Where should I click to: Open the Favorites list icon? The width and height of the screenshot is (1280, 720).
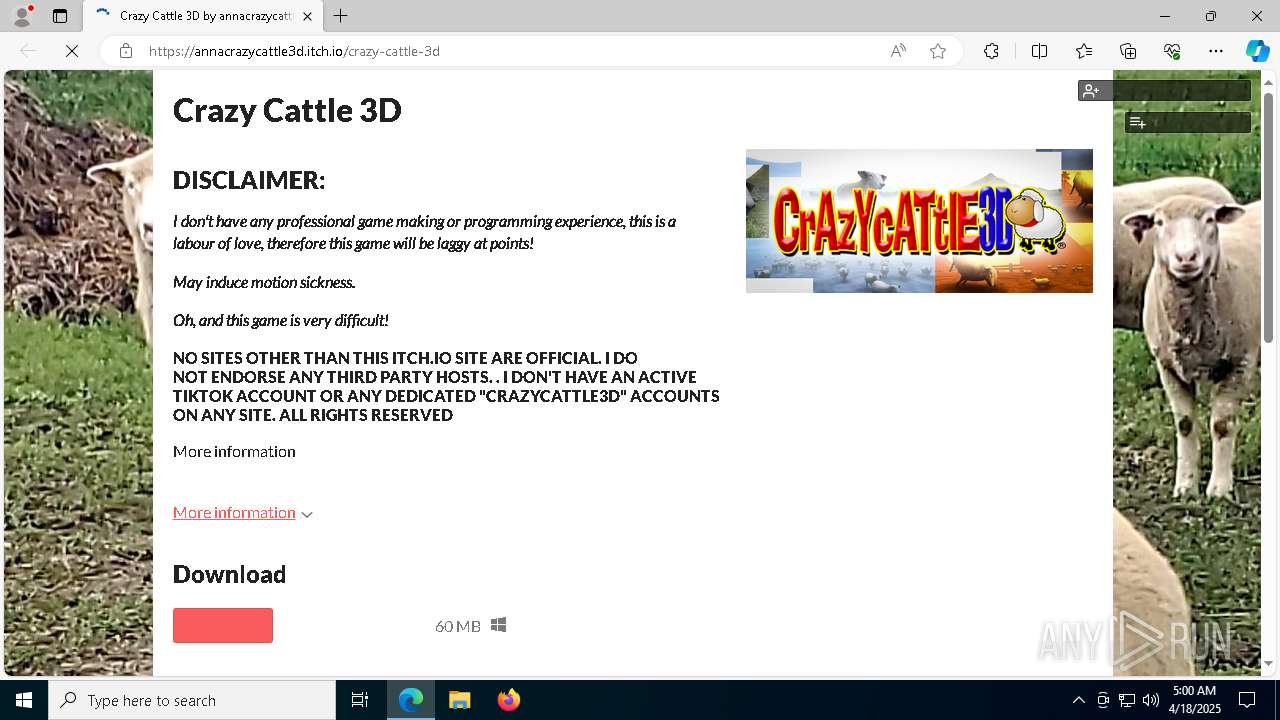point(1084,51)
